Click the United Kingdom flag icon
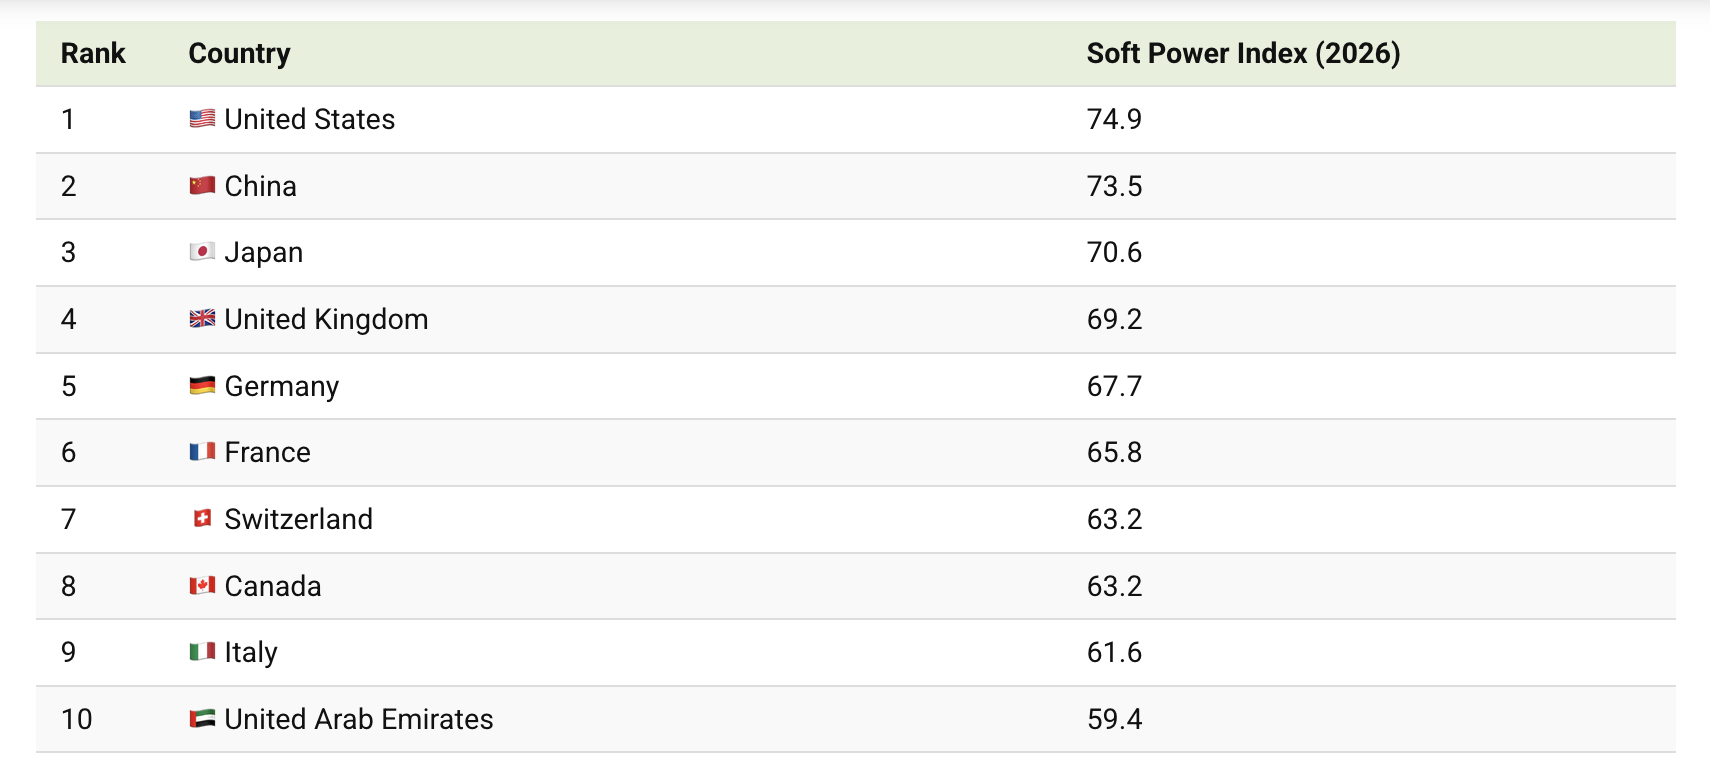1710x766 pixels. tap(202, 319)
